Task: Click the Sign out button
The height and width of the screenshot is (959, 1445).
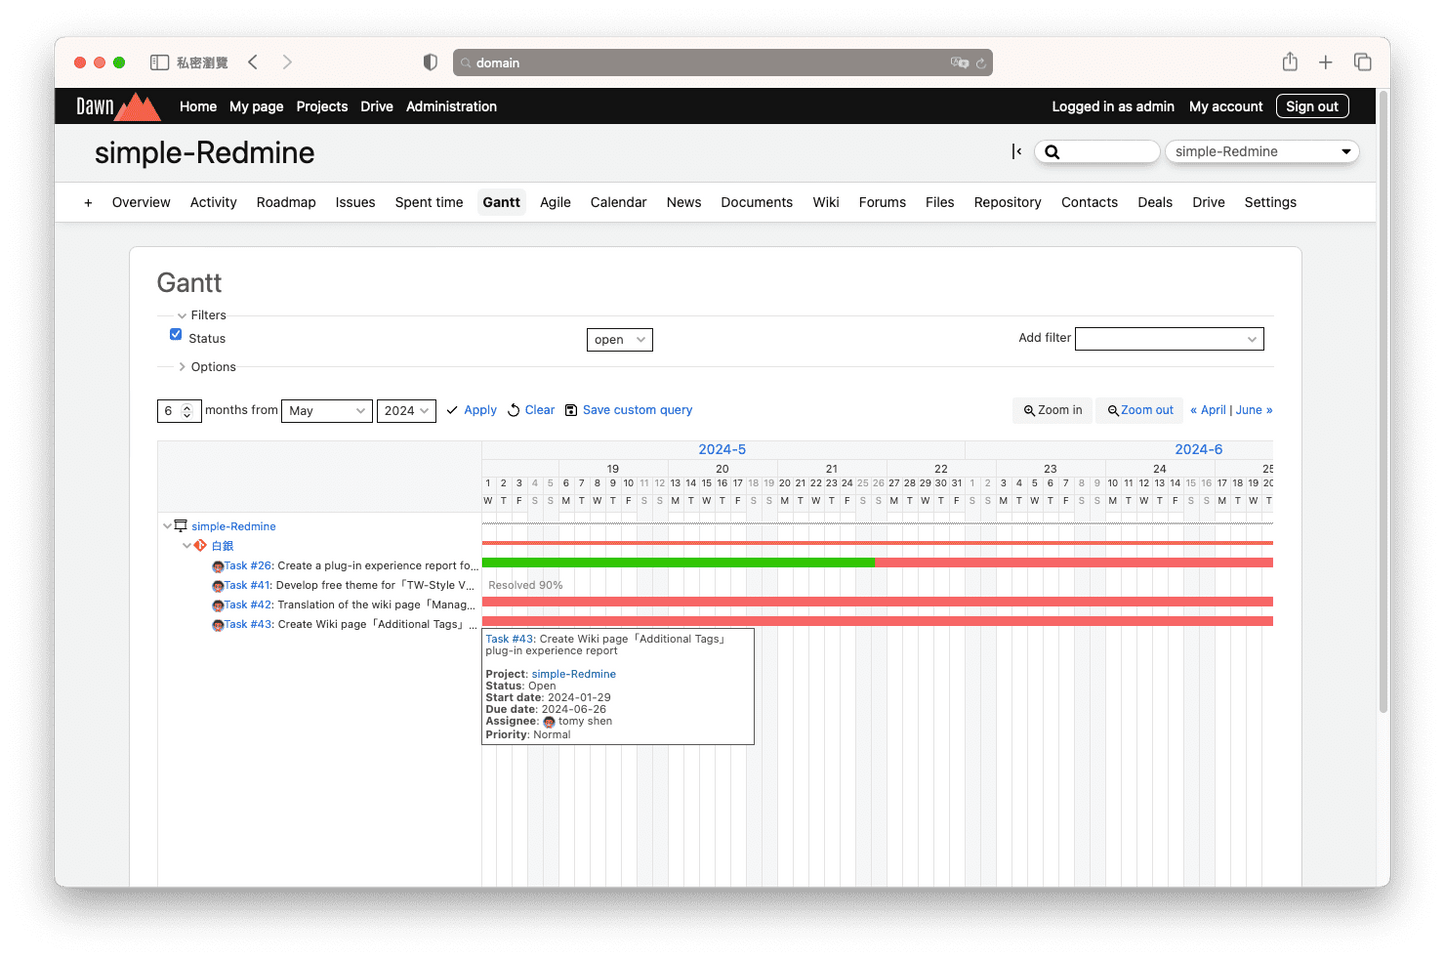Action: click(1312, 106)
